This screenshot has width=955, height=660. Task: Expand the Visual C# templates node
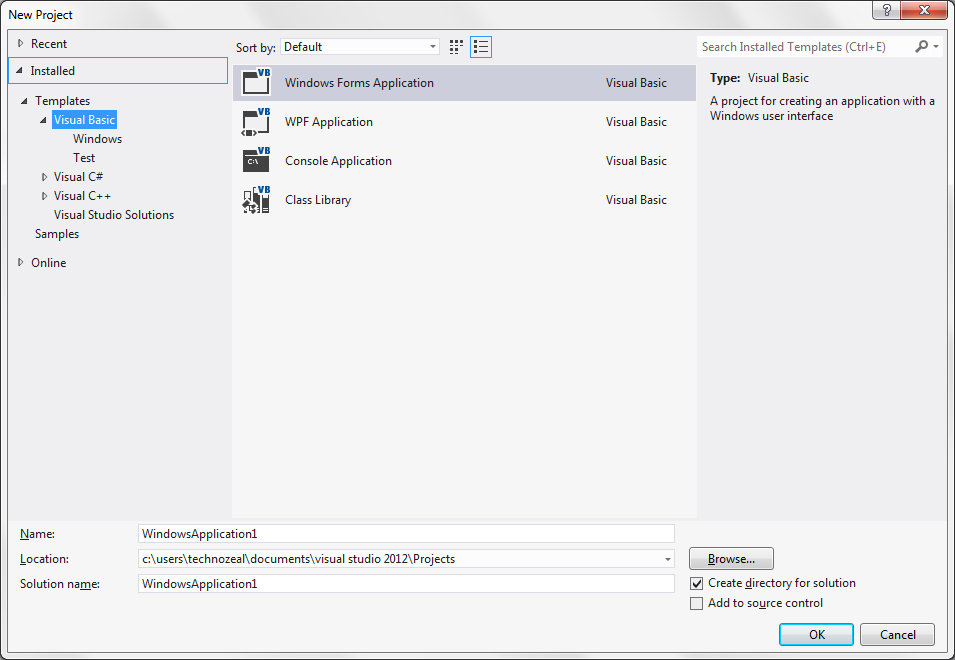44,176
